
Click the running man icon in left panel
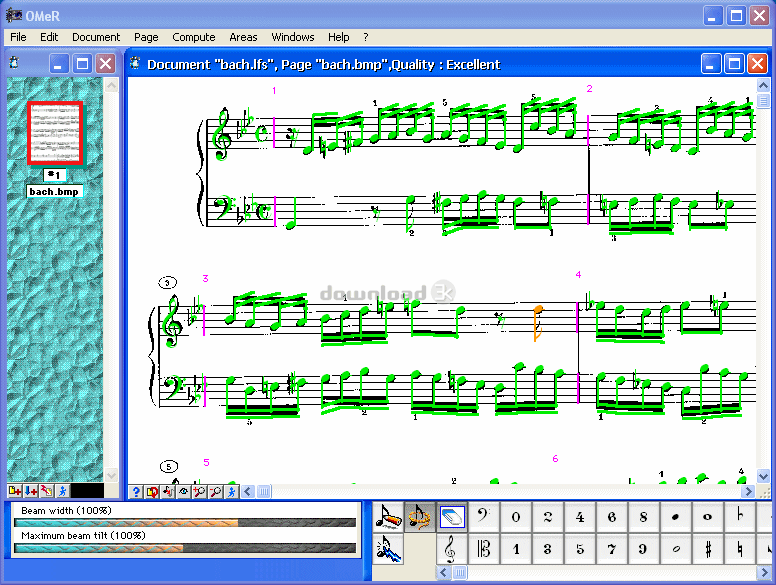tap(62, 491)
